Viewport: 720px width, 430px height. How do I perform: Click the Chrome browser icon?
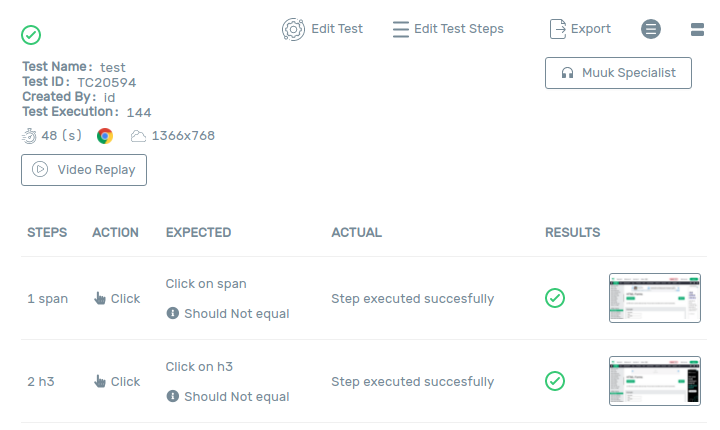click(x=105, y=136)
